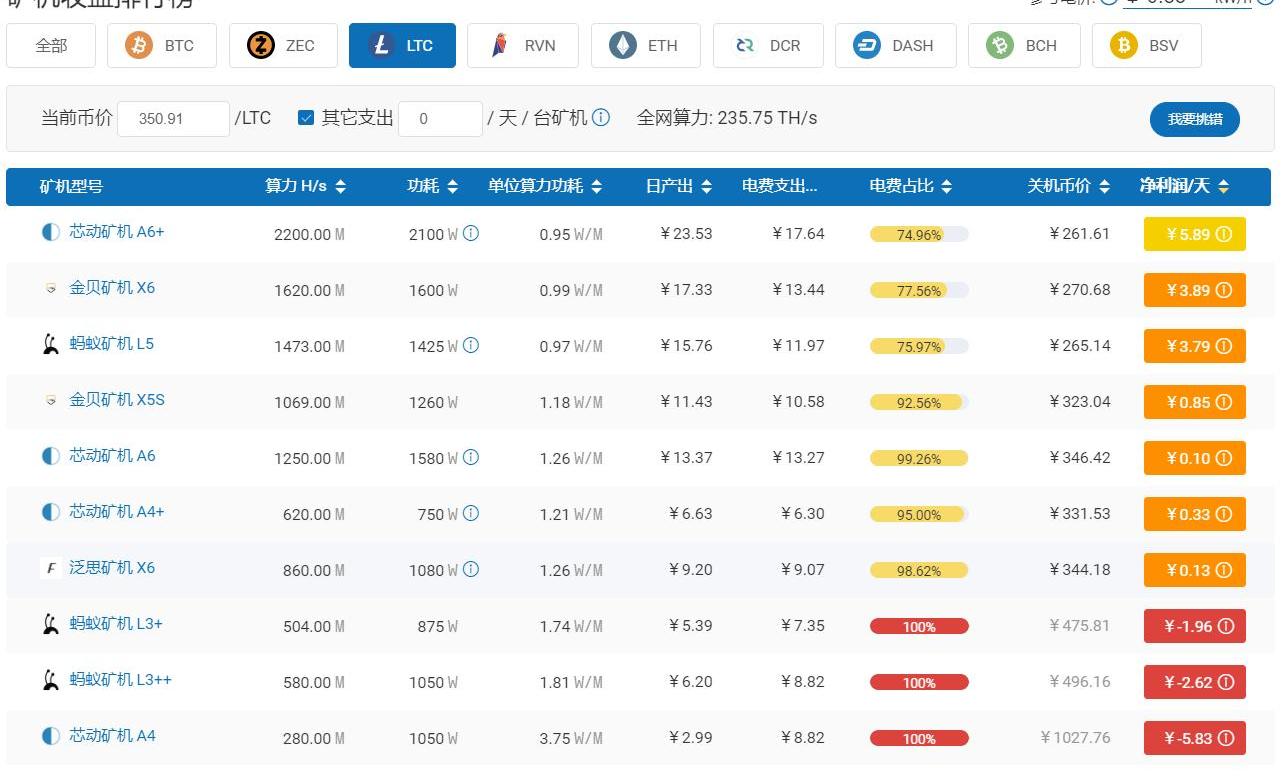This screenshot has width=1285, height=776.
Task: Click the 蚂蚁矿机 L3+ brand logo icon
Action: tap(51, 624)
